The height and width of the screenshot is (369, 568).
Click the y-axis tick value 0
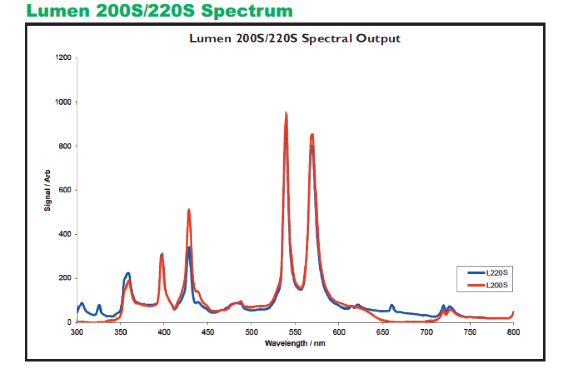(x=69, y=322)
